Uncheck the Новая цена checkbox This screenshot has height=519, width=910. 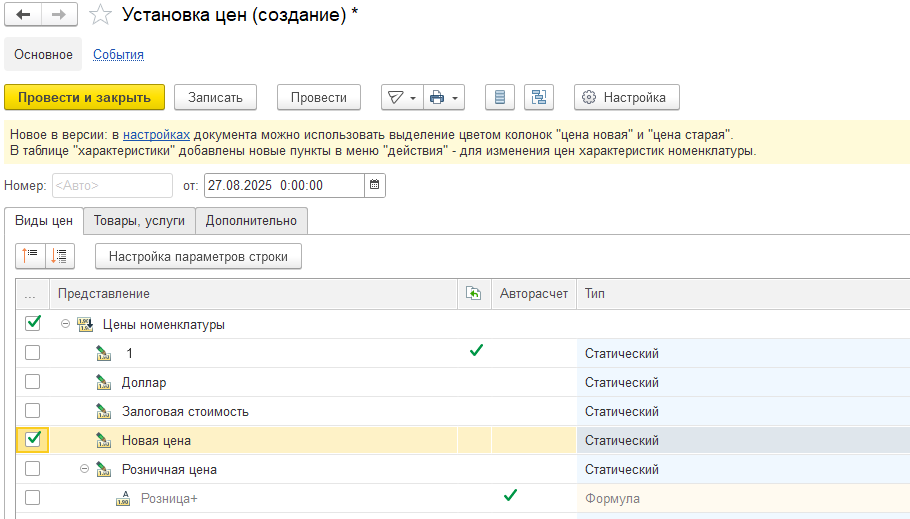click(x=33, y=440)
